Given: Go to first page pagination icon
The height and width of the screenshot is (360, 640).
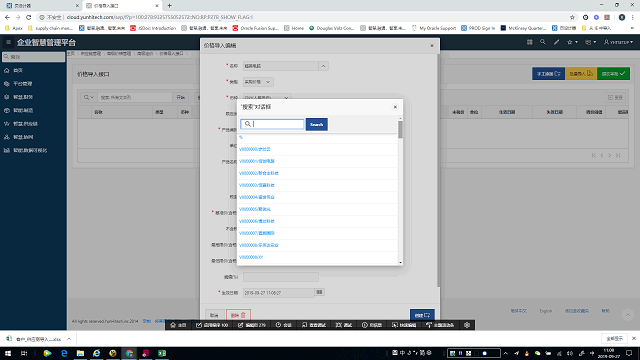Looking at the screenshot, I should (594, 155).
